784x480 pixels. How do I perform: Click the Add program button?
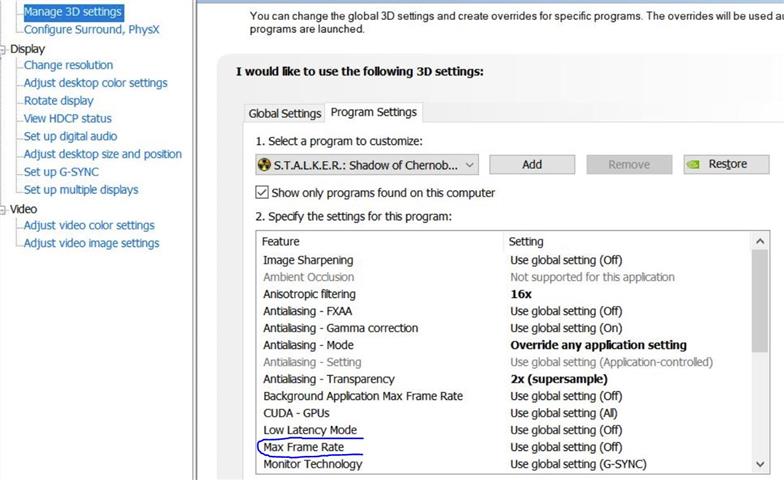(x=532, y=164)
